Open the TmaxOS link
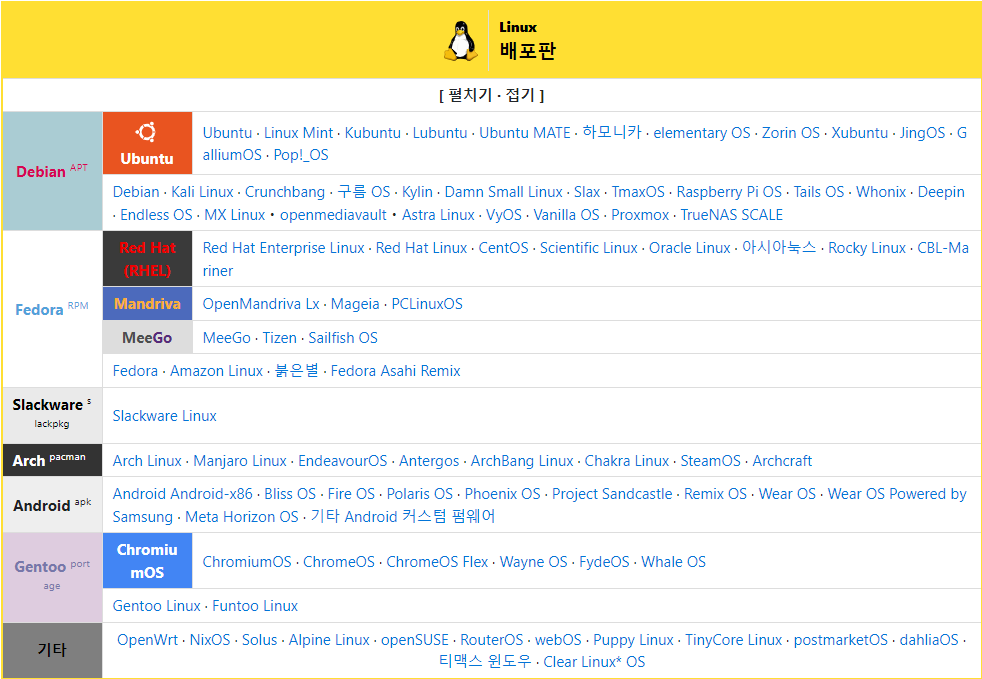 click(x=638, y=192)
